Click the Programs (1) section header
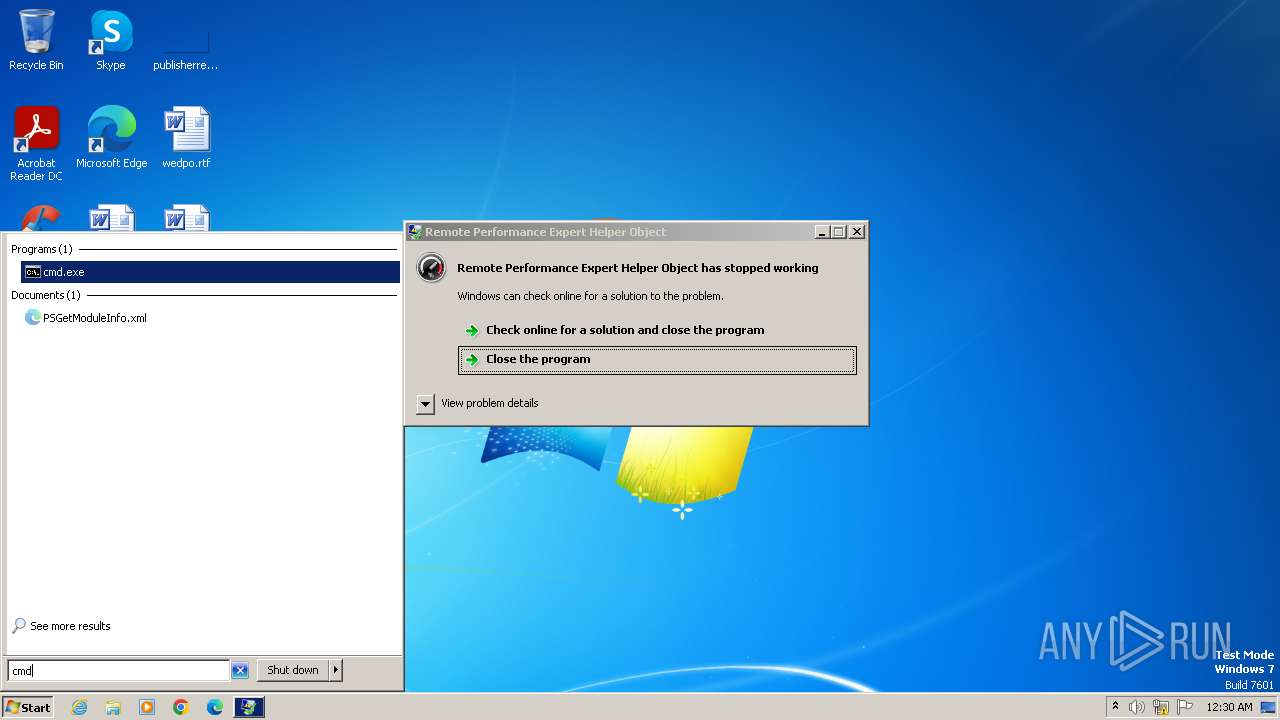 point(41,249)
